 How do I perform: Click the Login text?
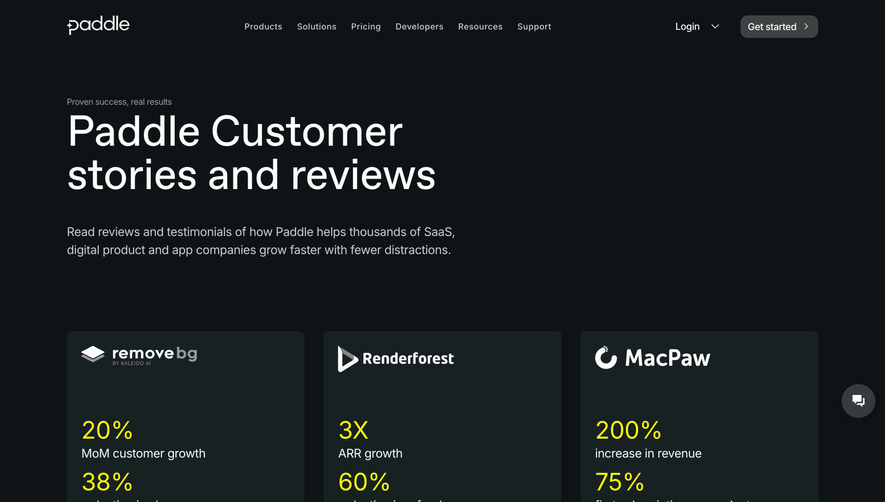[687, 27]
